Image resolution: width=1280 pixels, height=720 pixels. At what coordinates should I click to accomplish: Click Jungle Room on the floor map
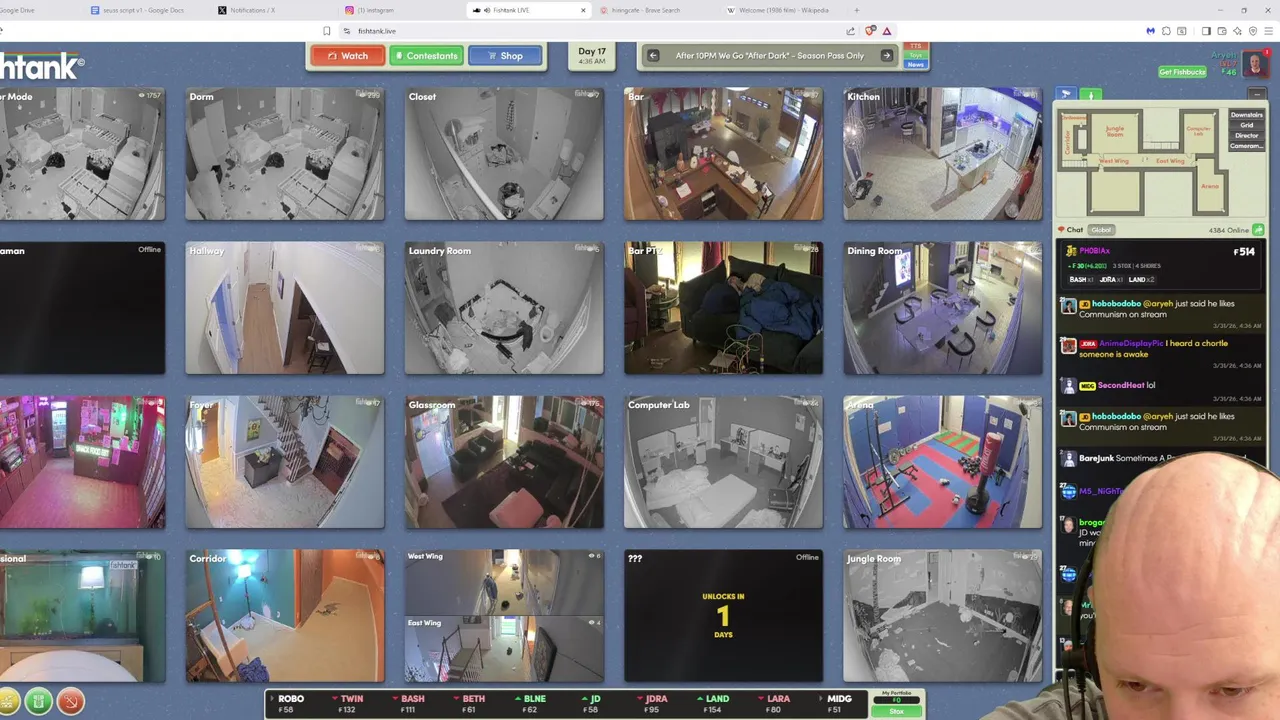1116,130
